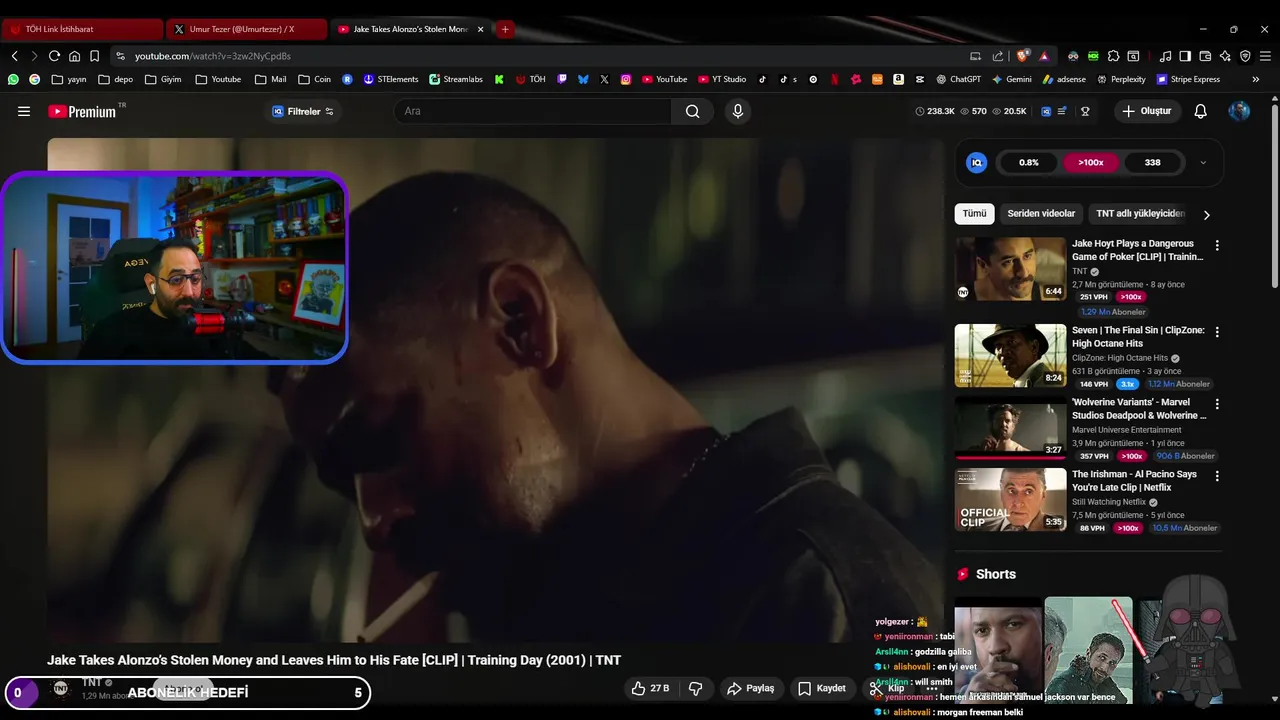Start voice search with microphone icon

tap(738, 111)
